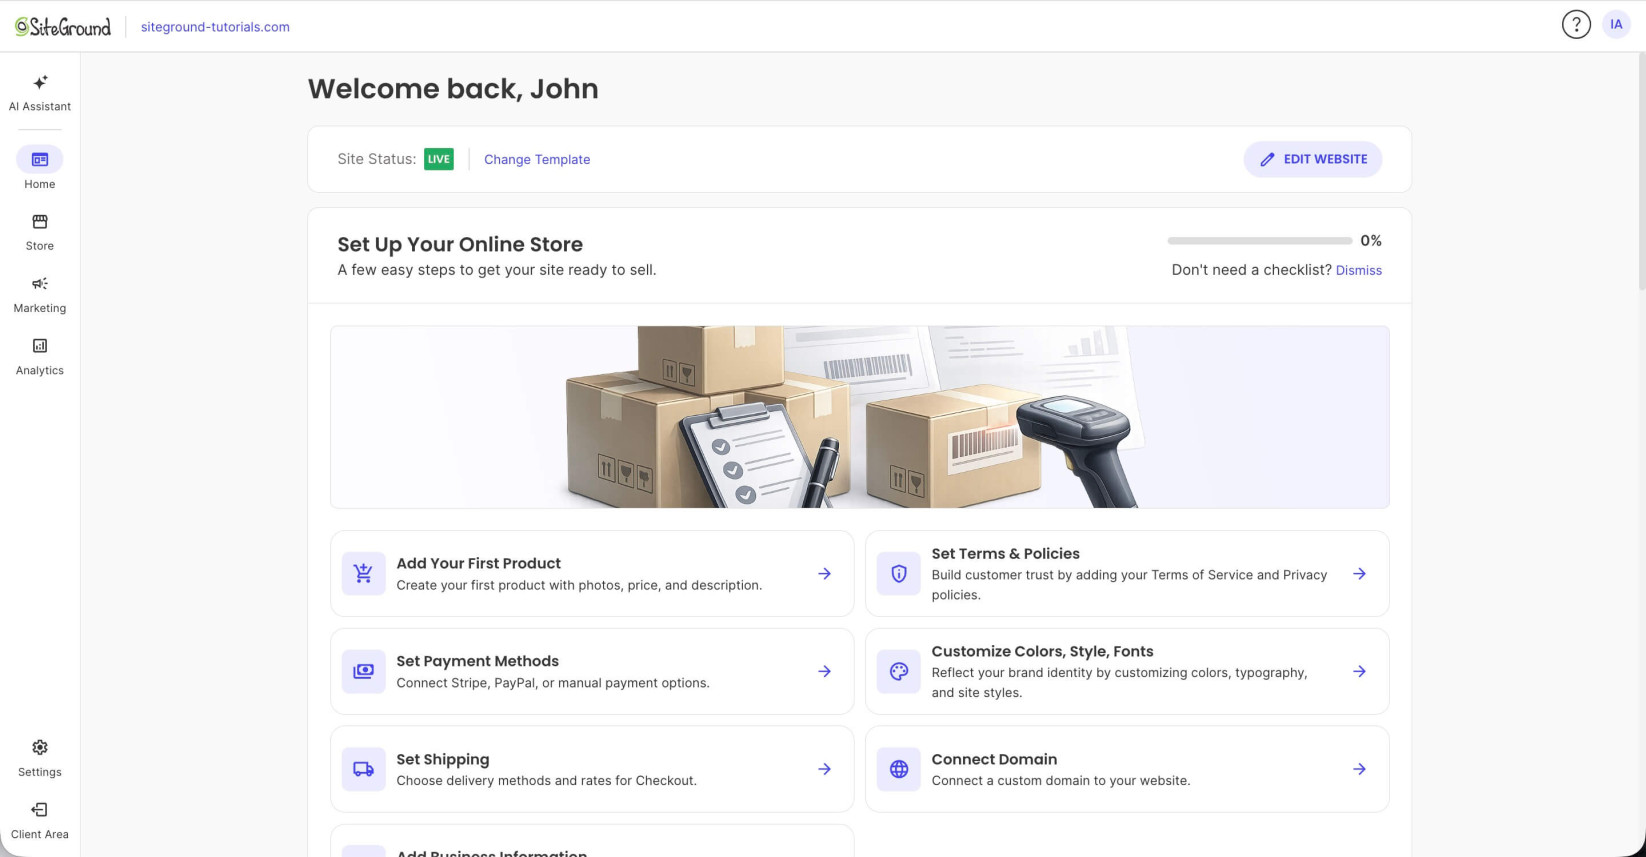Open arrow on Set Shipping card
This screenshot has height=857, width=1646.
pyautogui.click(x=824, y=769)
